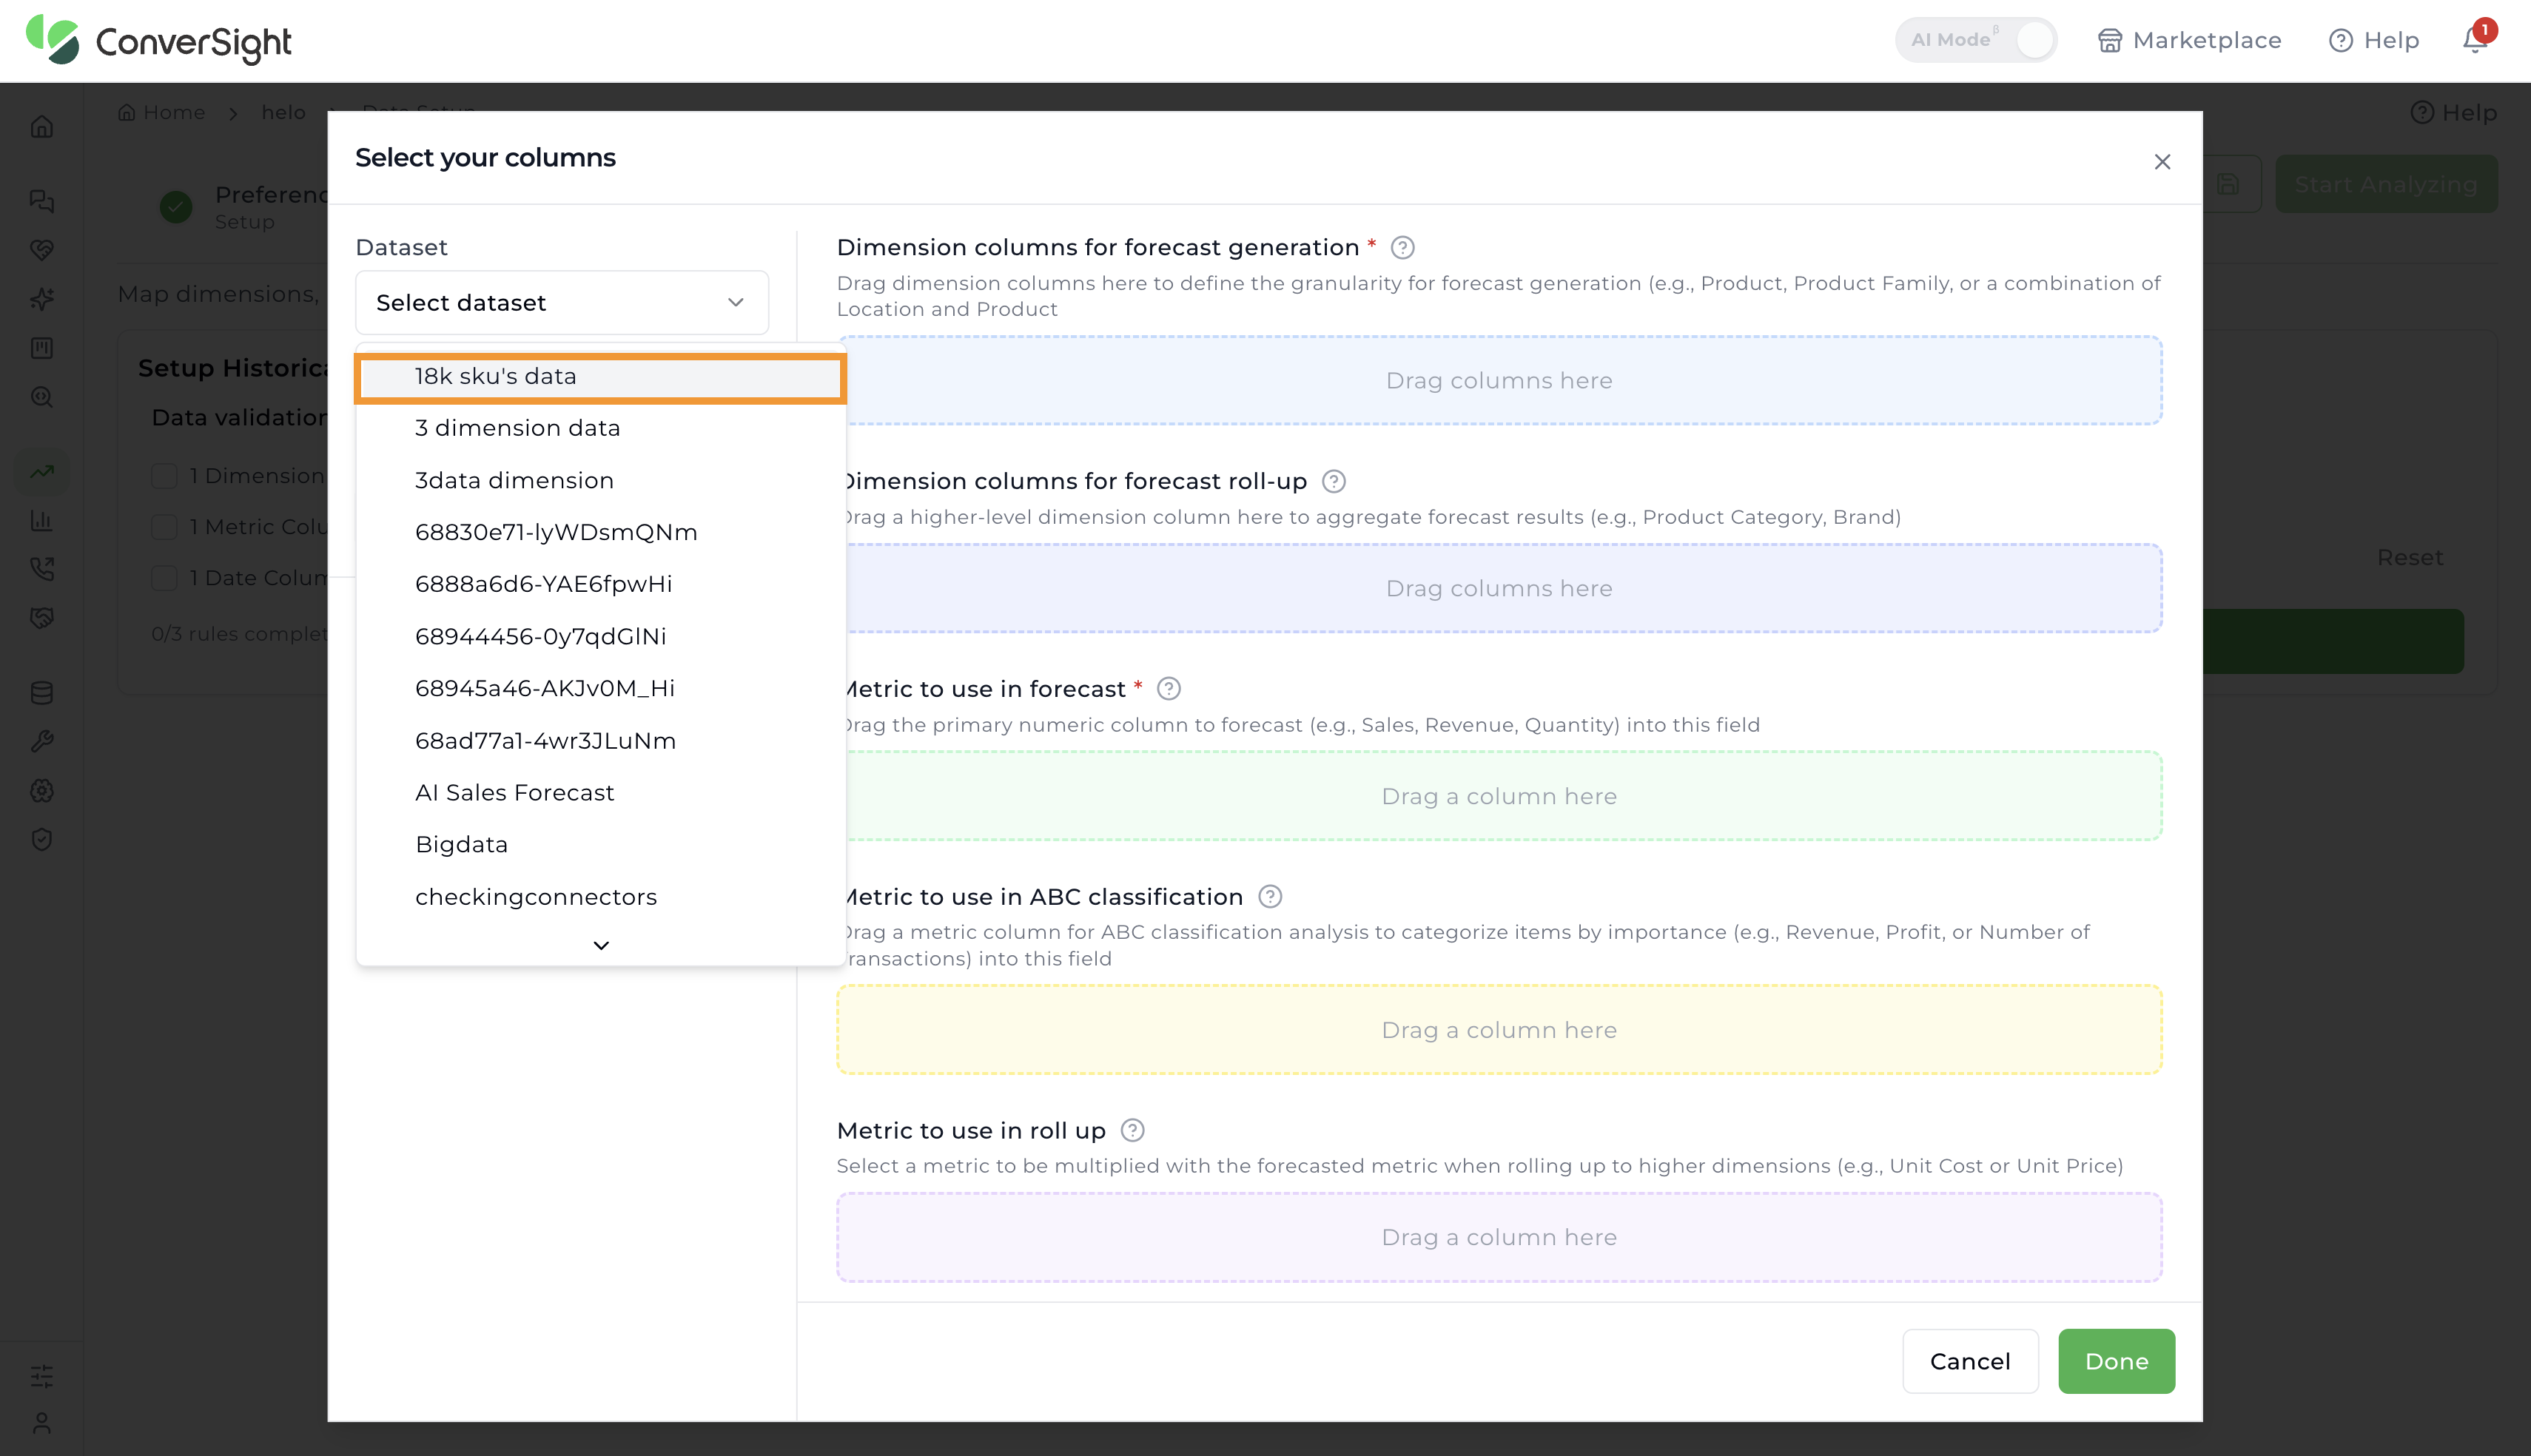
Task: Choose the 18k sku's data dataset
Action: pos(600,377)
